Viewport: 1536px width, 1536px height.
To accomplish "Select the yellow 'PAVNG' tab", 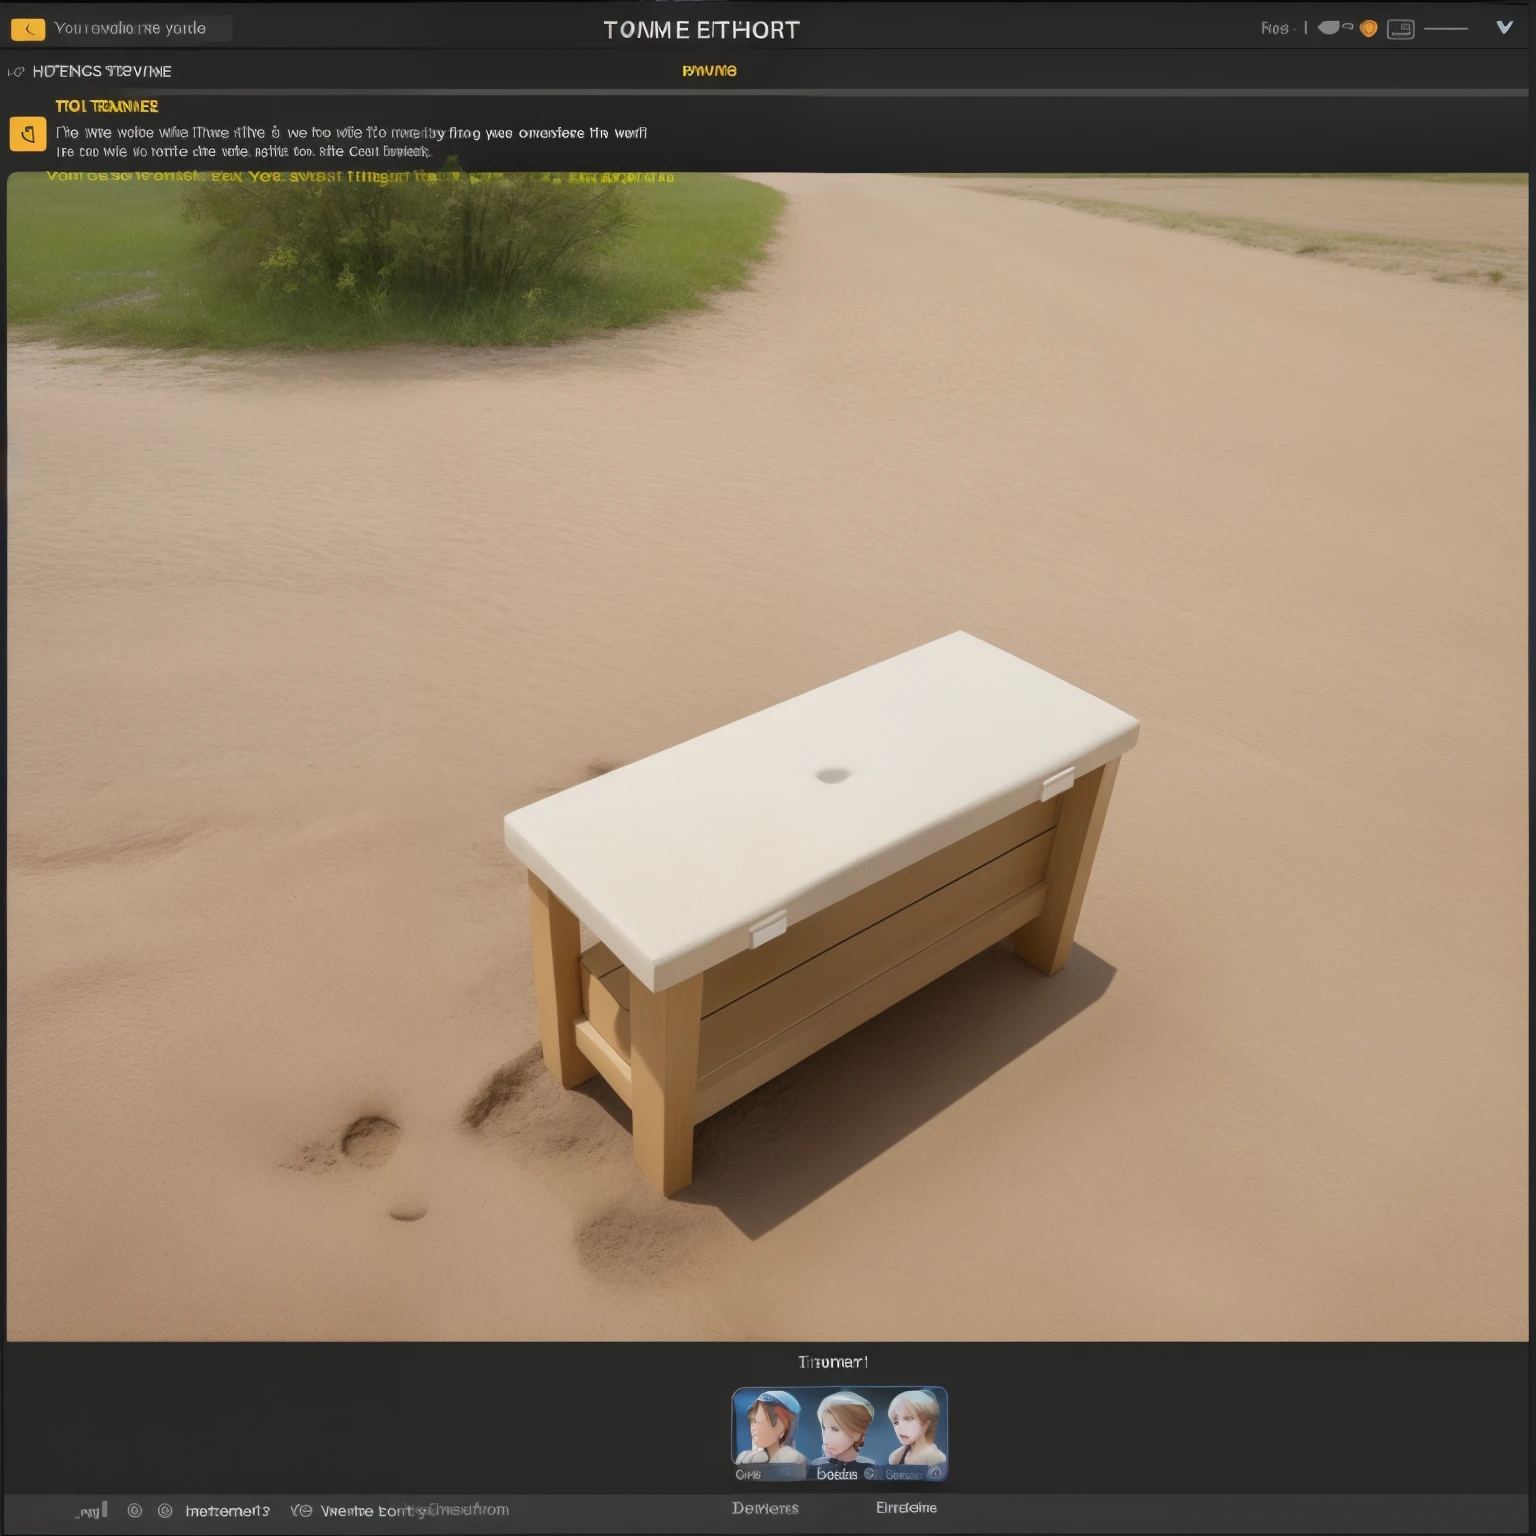I will pos(709,70).
